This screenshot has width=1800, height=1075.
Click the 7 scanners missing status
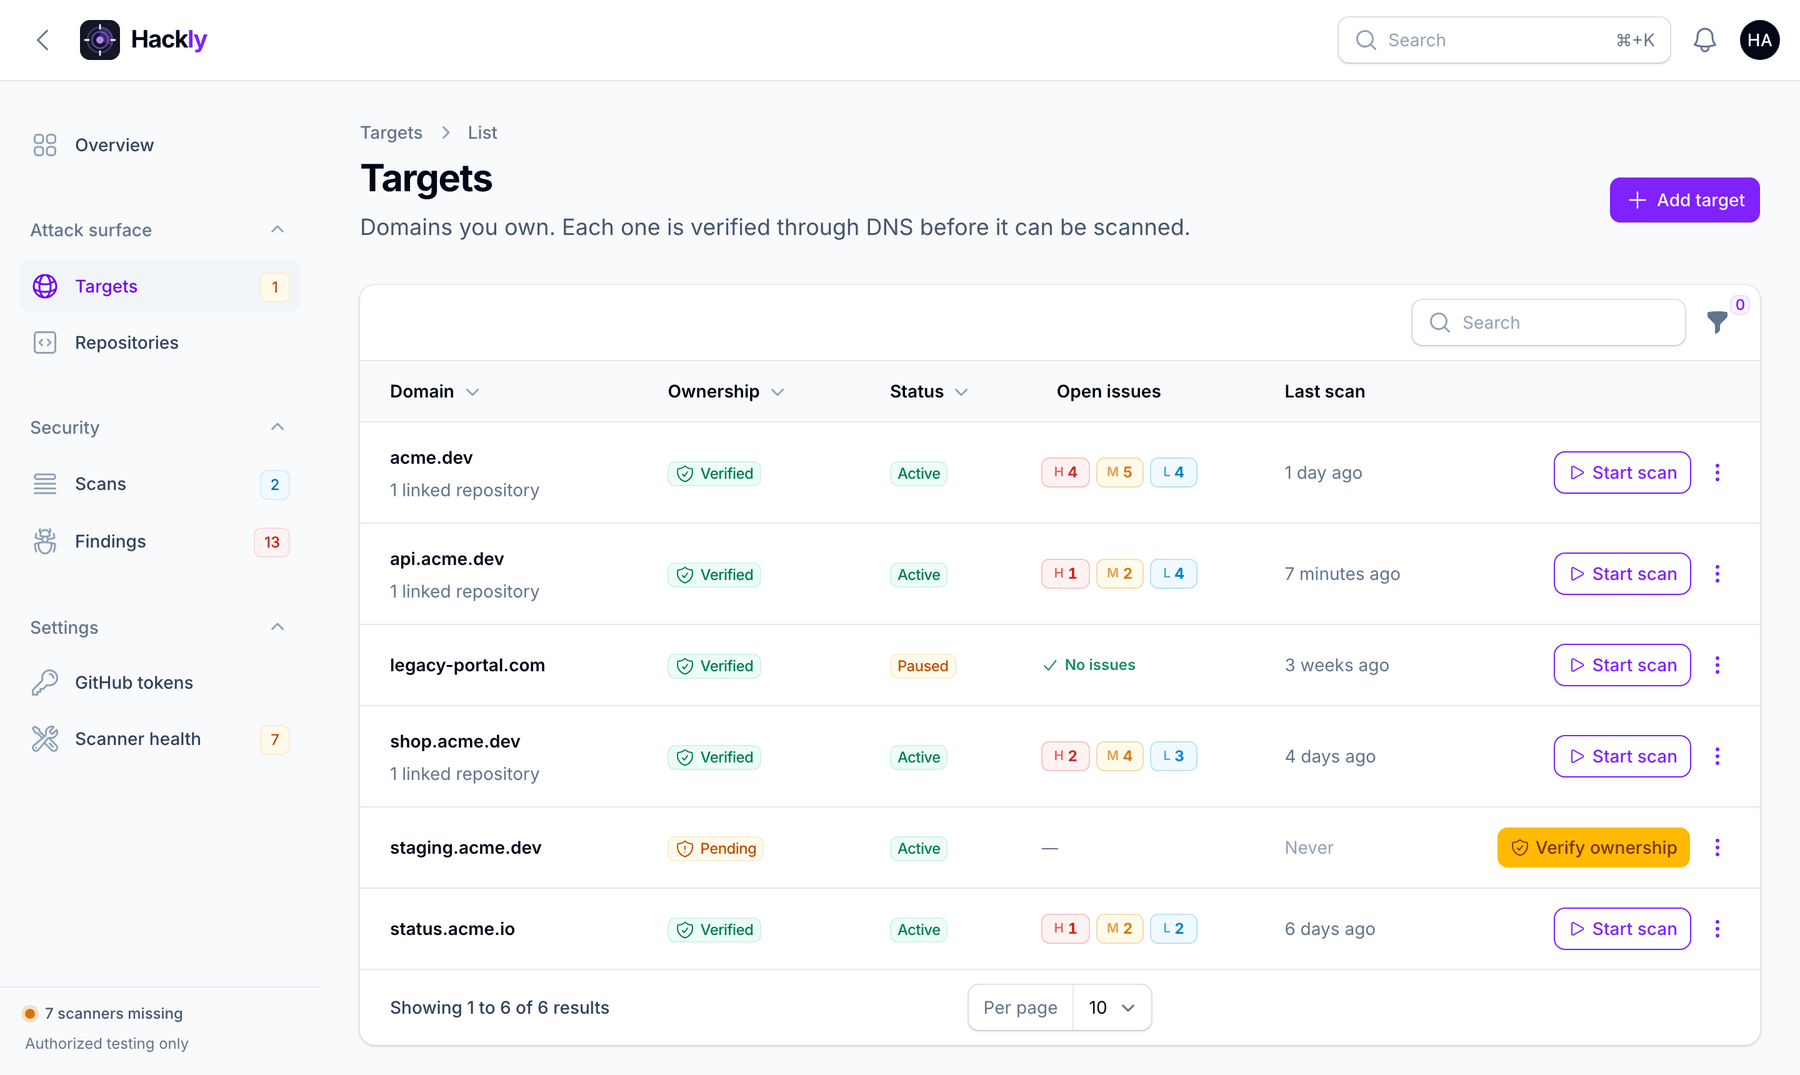pyautogui.click(x=104, y=1014)
